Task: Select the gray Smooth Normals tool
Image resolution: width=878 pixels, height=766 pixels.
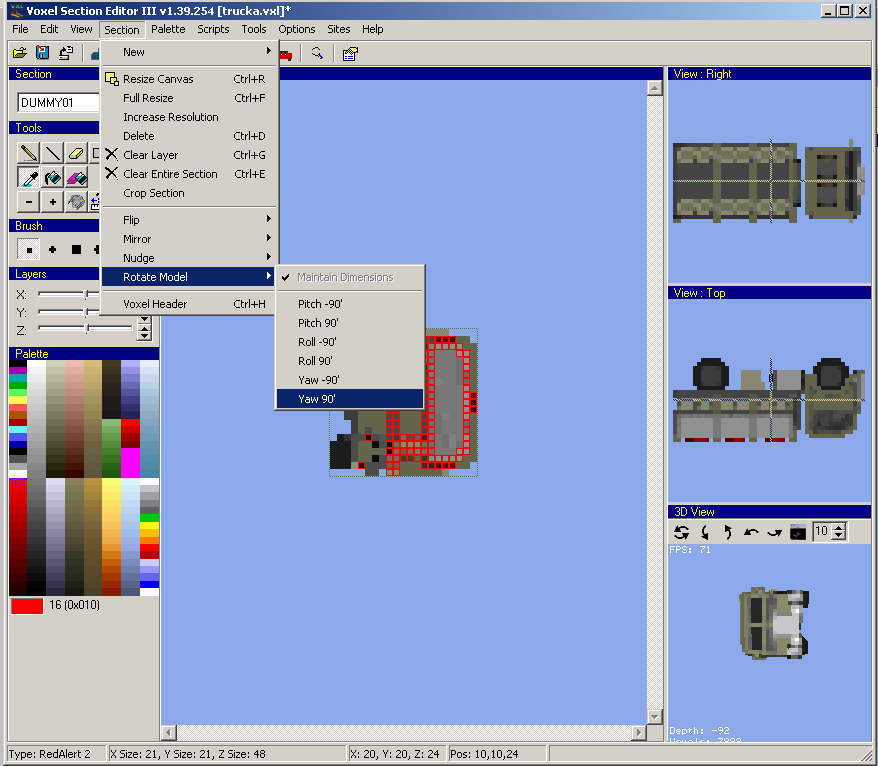Action: point(76,202)
